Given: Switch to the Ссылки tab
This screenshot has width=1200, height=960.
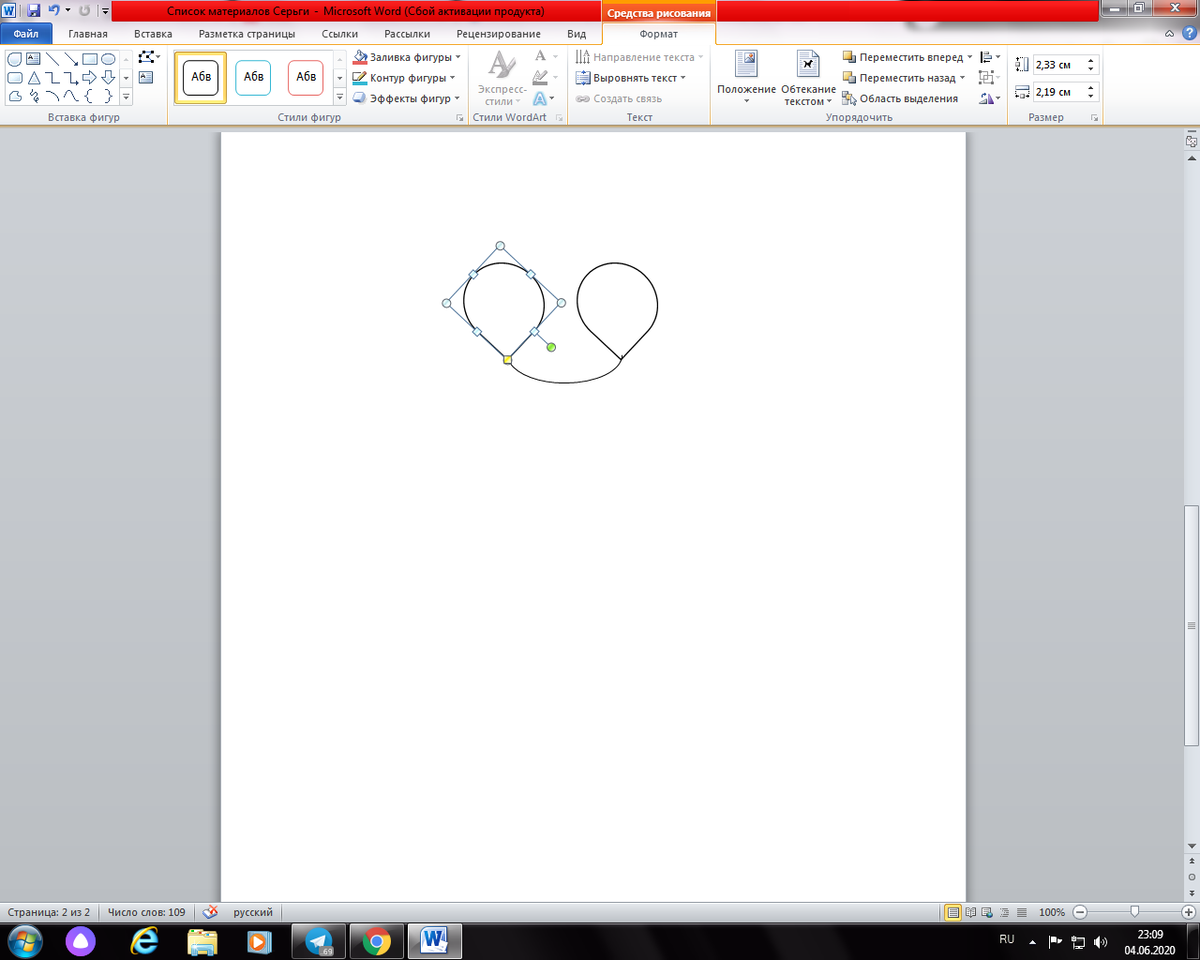Looking at the screenshot, I should [x=340, y=33].
